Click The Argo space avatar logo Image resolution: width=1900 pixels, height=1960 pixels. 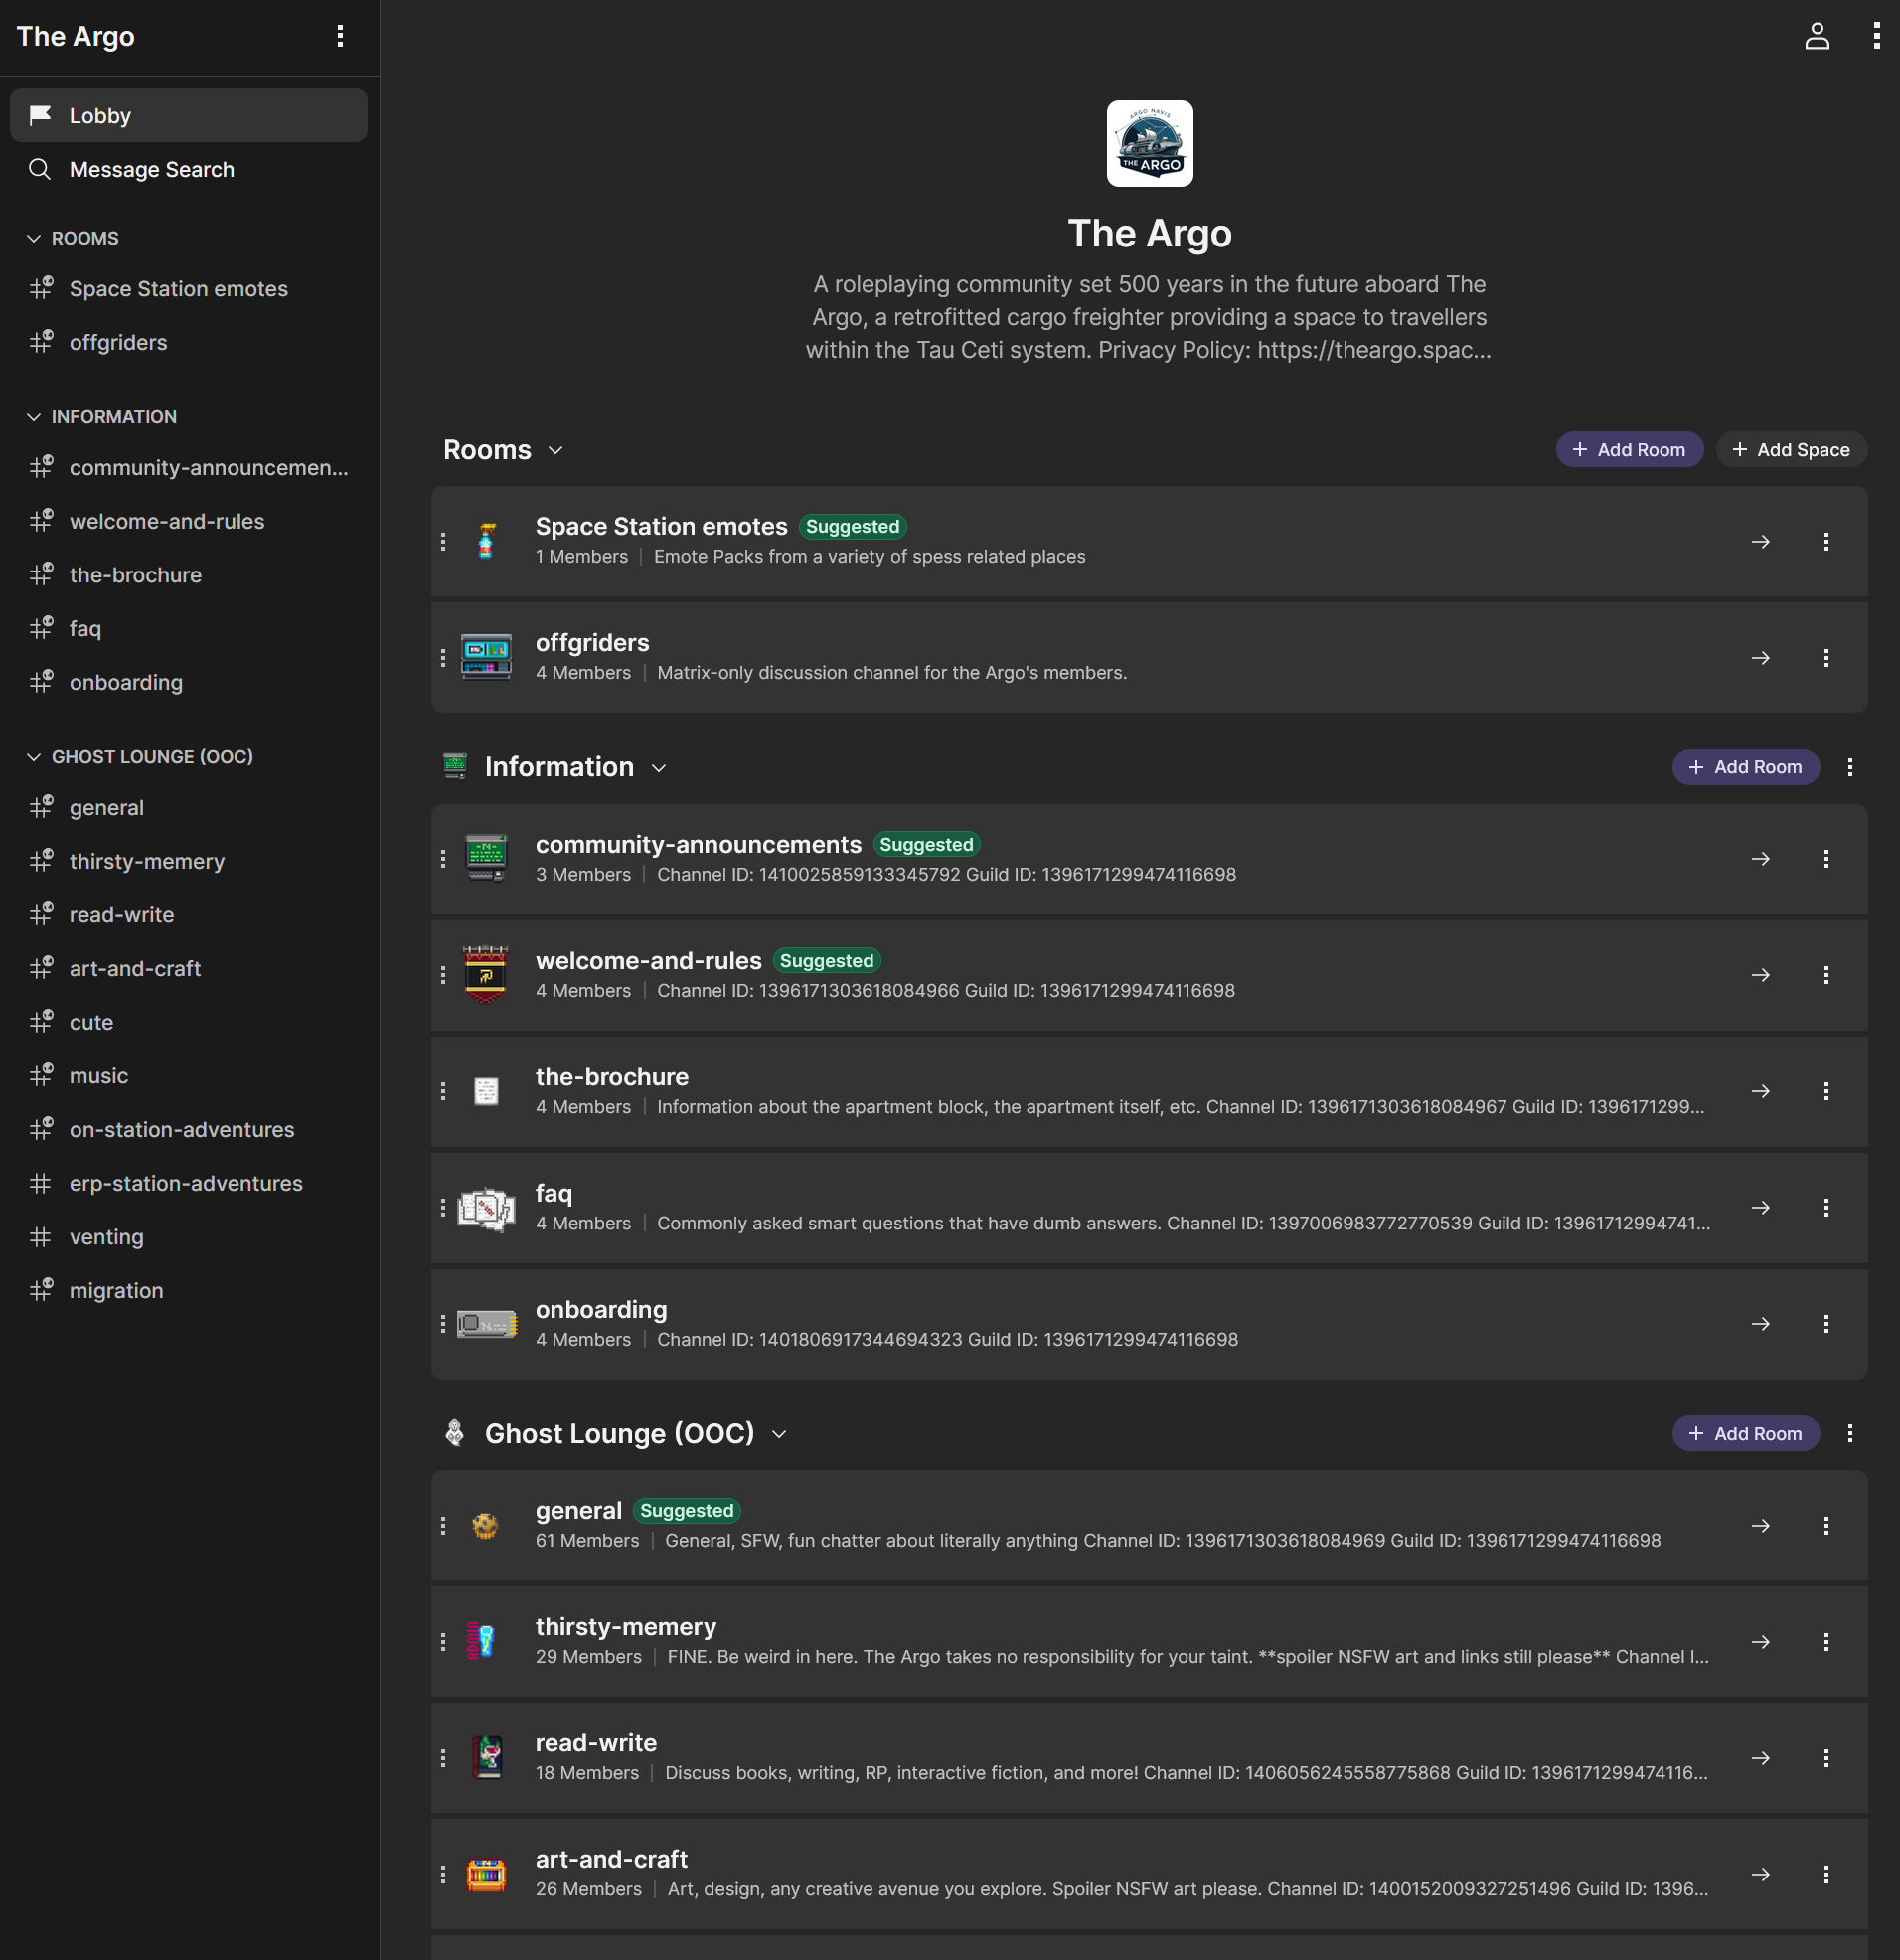(1148, 144)
